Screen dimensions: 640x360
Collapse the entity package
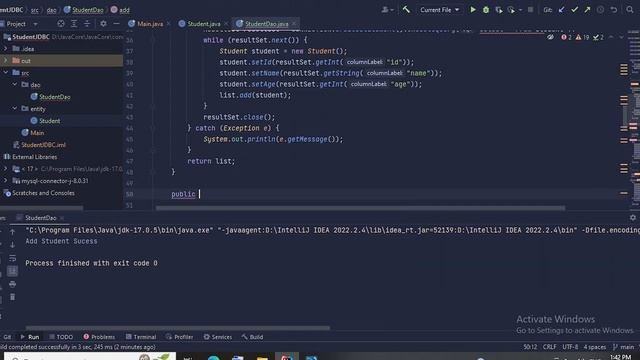tap(15, 109)
